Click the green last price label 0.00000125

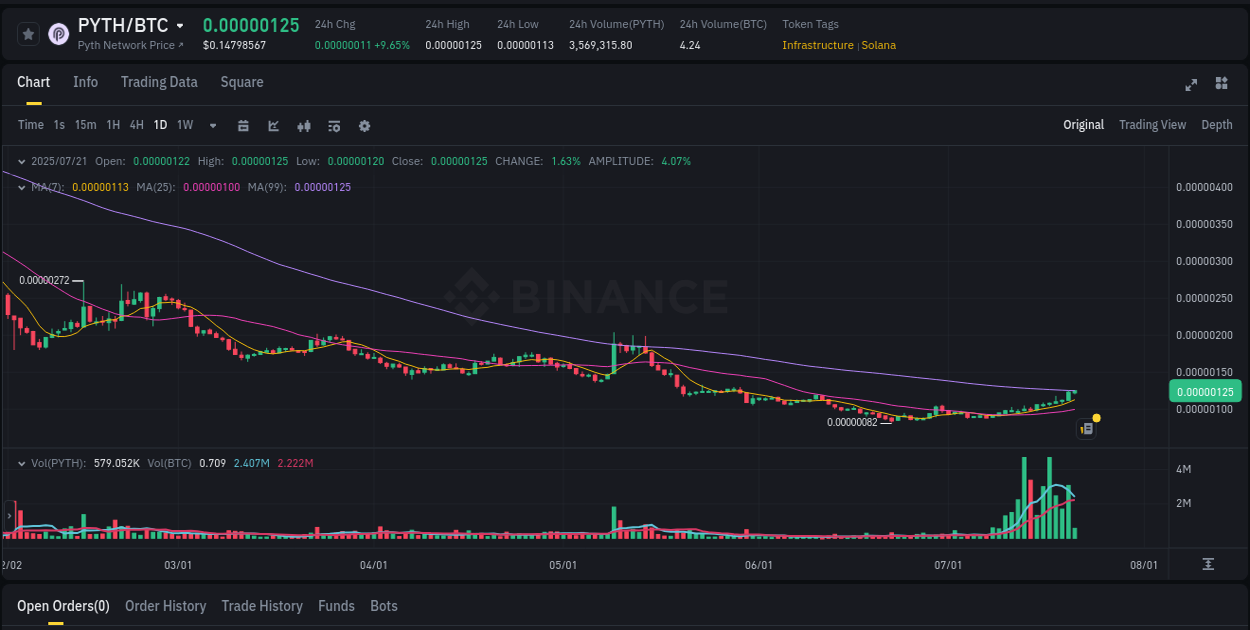[1205, 391]
